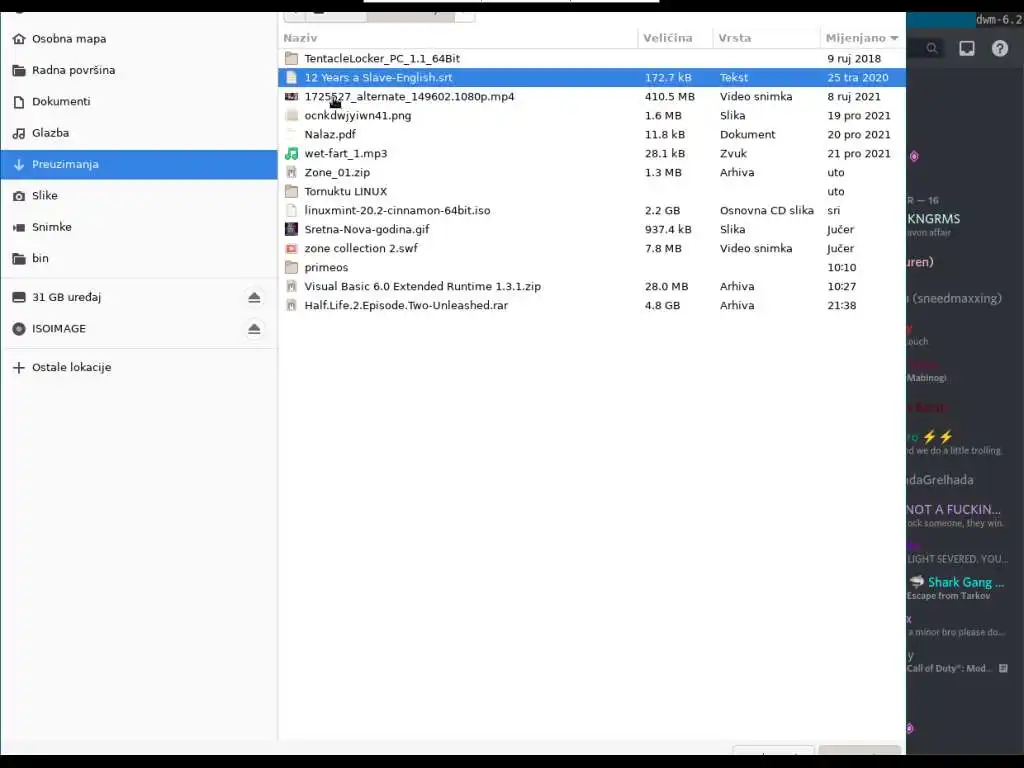Sort files by Vrsta column
This screenshot has height=768, width=1024.
(766, 38)
